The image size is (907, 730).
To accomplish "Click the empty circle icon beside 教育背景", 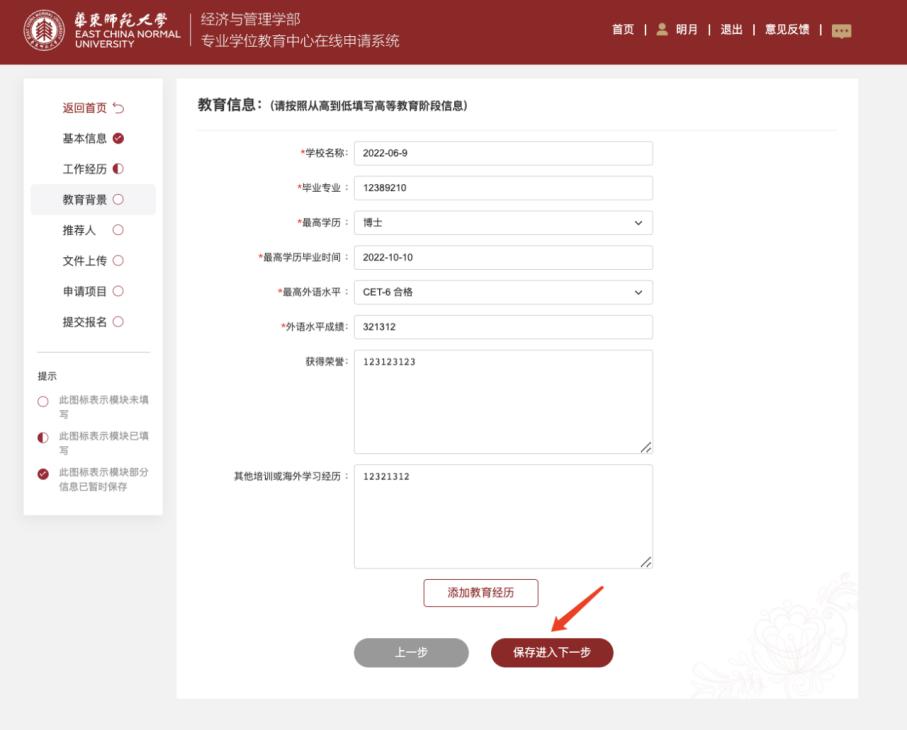I will [119, 200].
